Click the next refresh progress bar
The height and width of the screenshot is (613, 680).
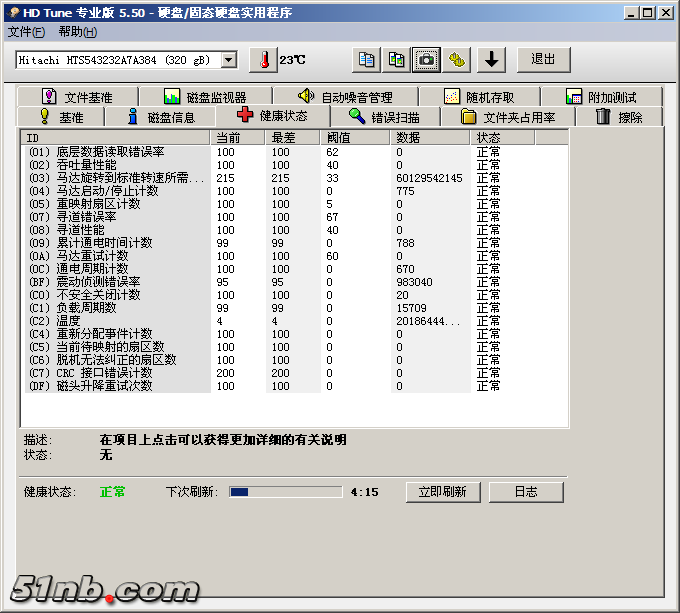(x=285, y=492)
